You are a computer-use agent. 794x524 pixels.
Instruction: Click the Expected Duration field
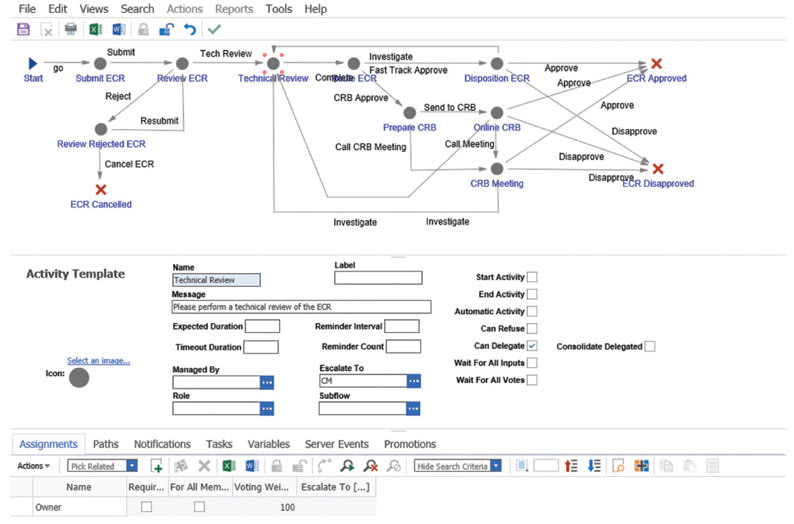[262, 327]
